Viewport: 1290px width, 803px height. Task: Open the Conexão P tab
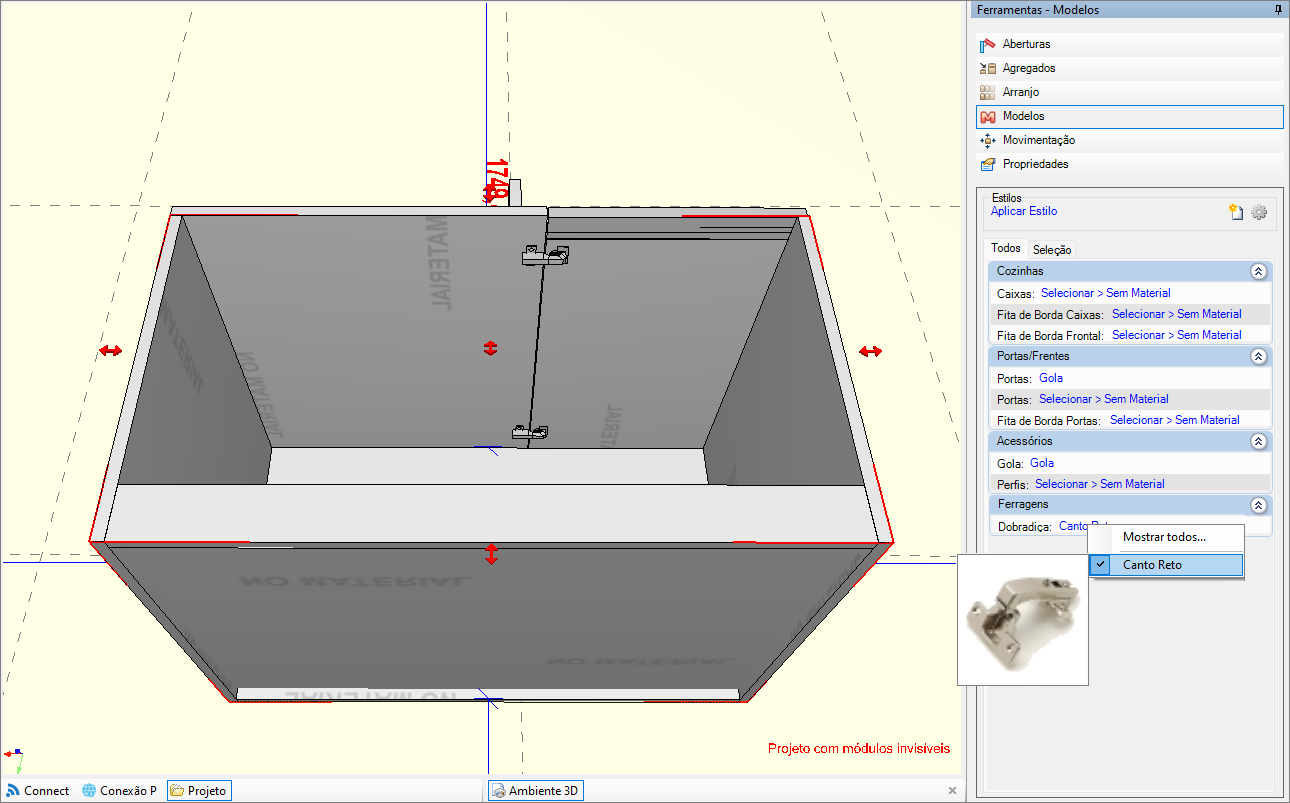coord(120,791)
